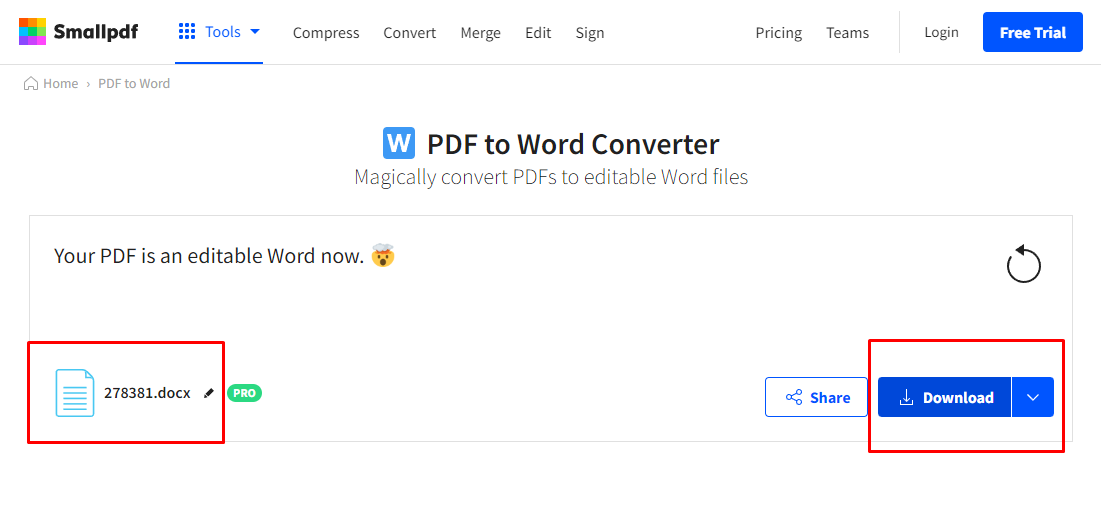Open the Compress menu item
The width and height of the screenshot is (1101, 523).
tap(326, 32)
